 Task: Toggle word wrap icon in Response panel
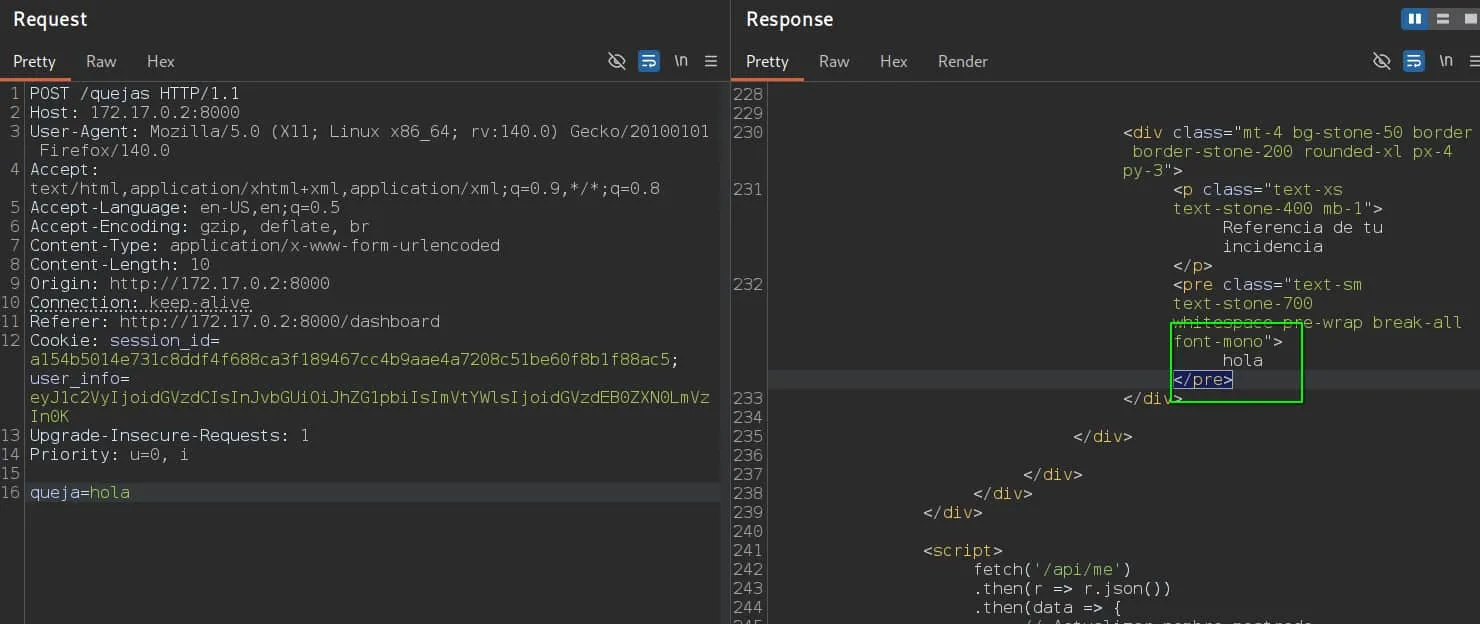[x=1414, y=61]
